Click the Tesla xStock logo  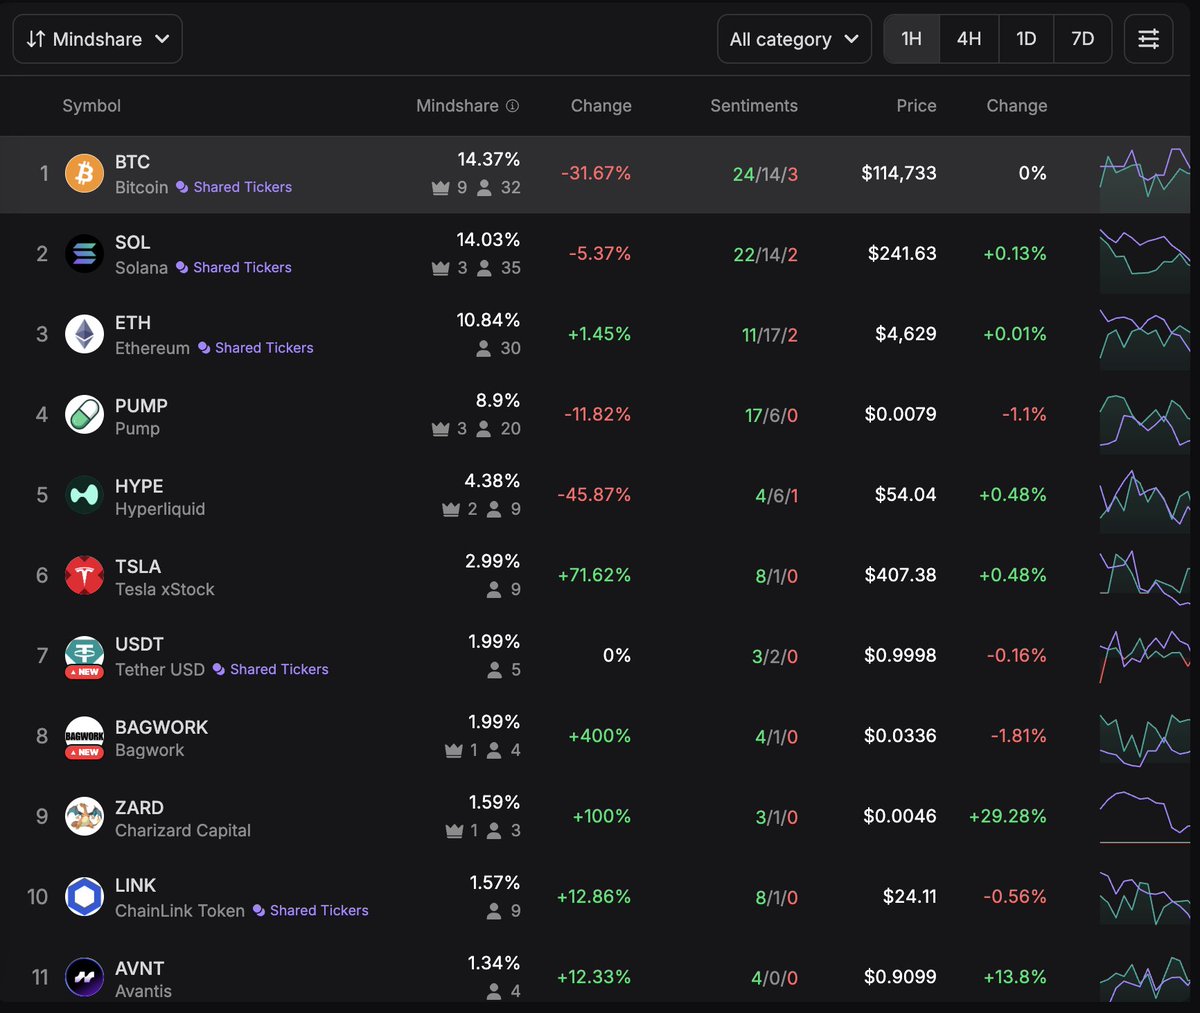[84, 575]
